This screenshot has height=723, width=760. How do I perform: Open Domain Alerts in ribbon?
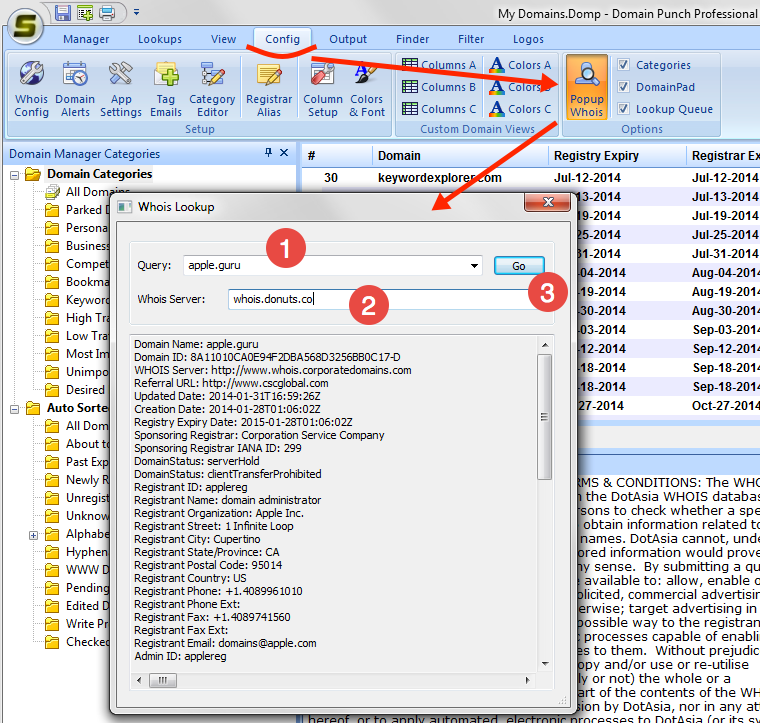click(x=75, y=88)
